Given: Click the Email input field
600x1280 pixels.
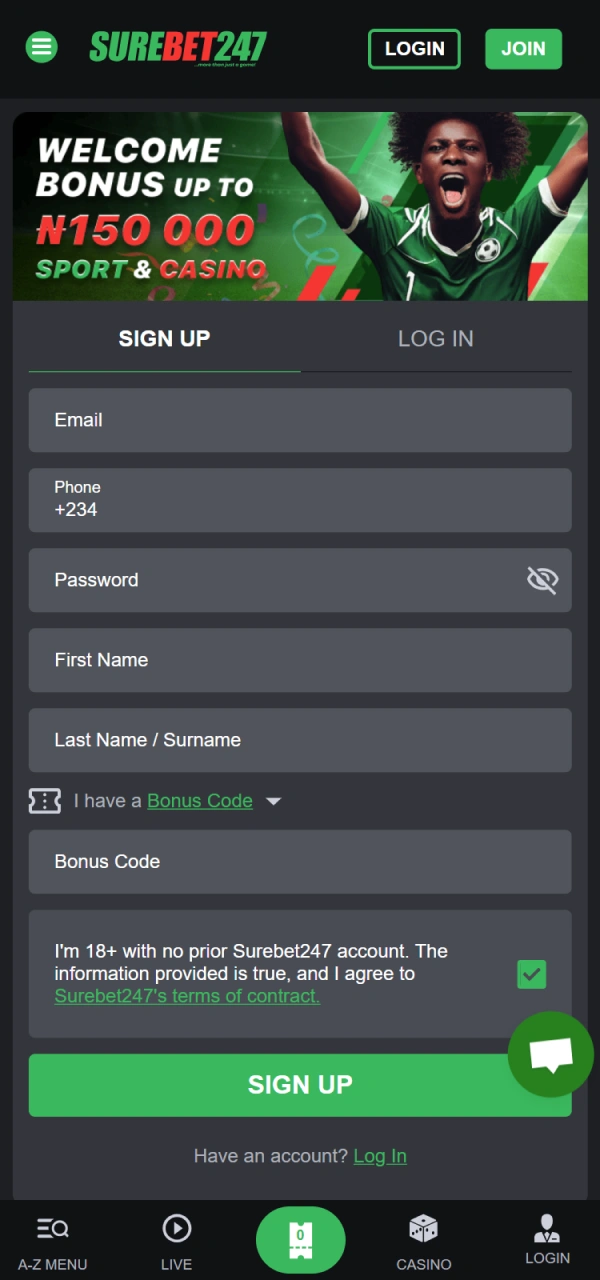Looking at the screenshot, I should (300, 420).
